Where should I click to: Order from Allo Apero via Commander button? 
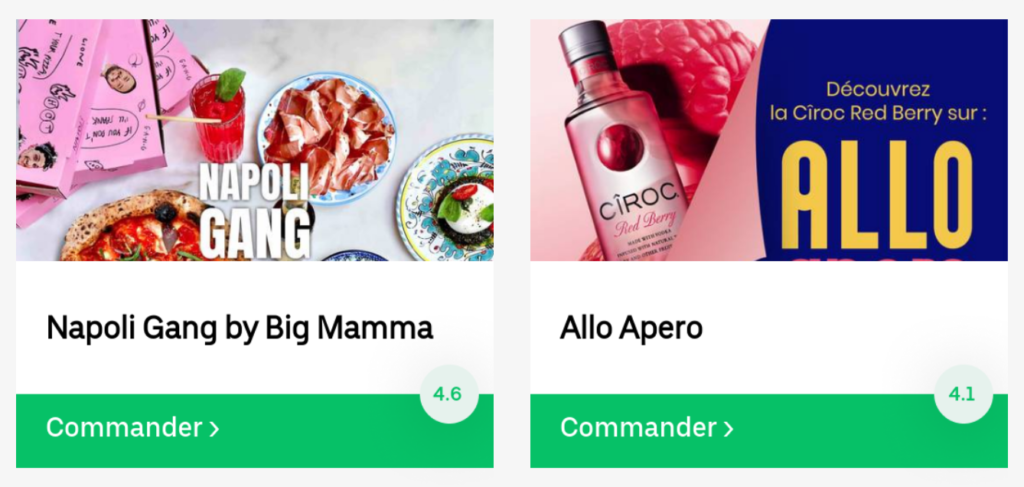click(769, 430)
